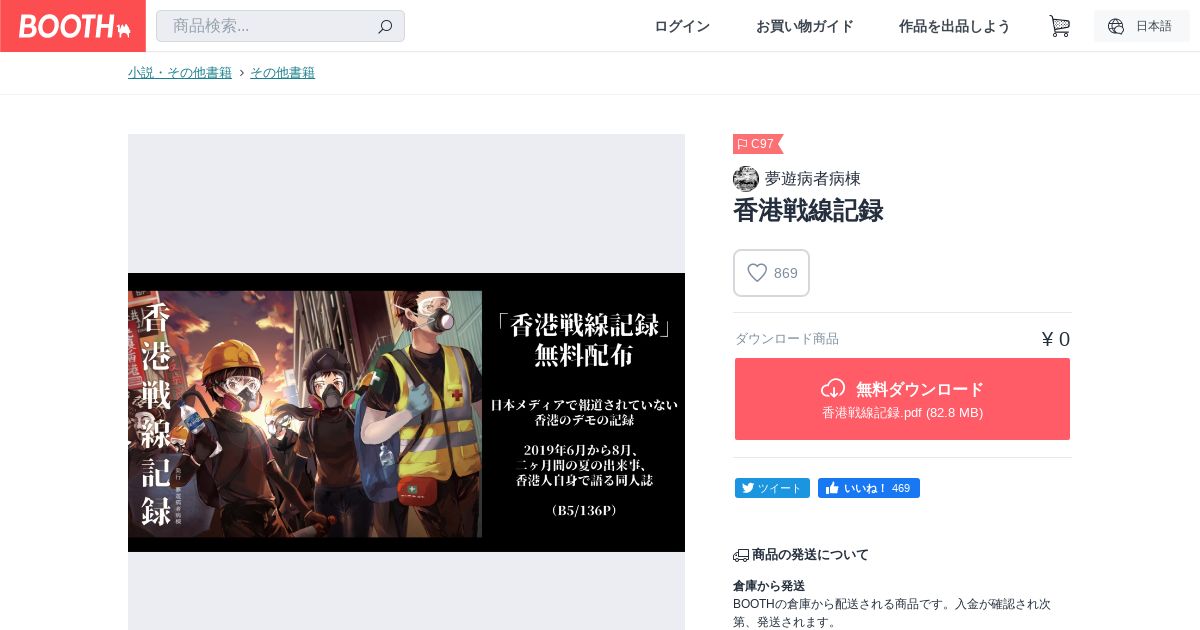The width and height of the screenshot is (1200, 630).
Task: Open the shopping cart
Action: (1059, 26)
